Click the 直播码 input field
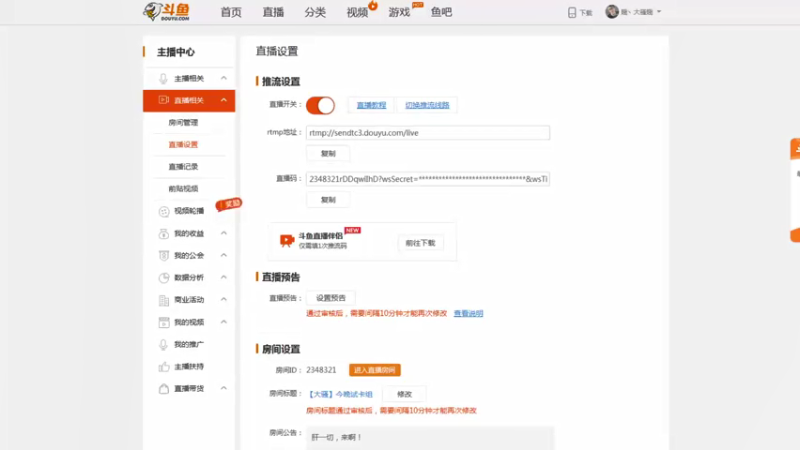Viewport: 800px width, 450px height. [428, 179]
